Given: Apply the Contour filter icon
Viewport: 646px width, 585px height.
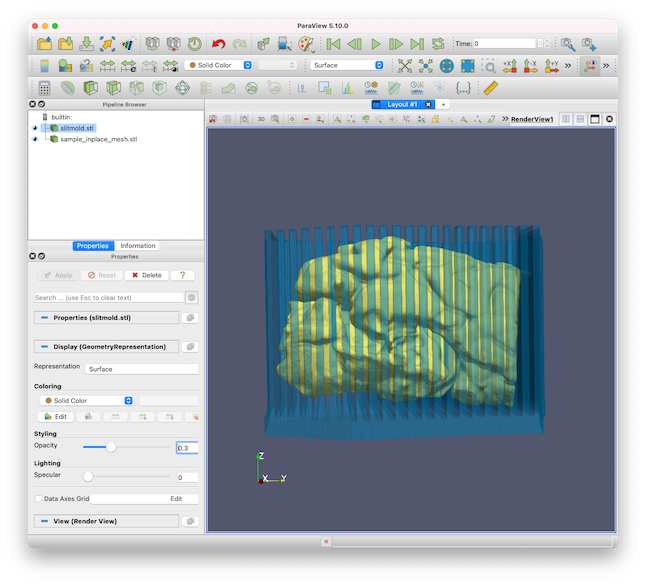Looking at the screenshot, I should click(x=68, y=88).
